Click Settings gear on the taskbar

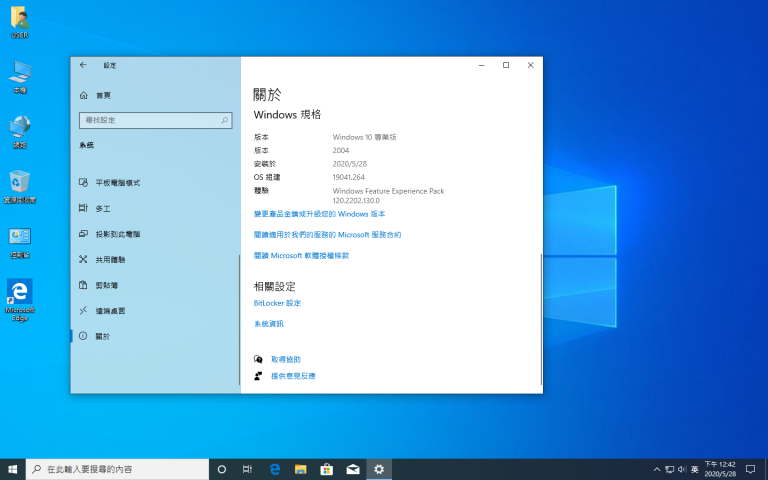[379, 469]
